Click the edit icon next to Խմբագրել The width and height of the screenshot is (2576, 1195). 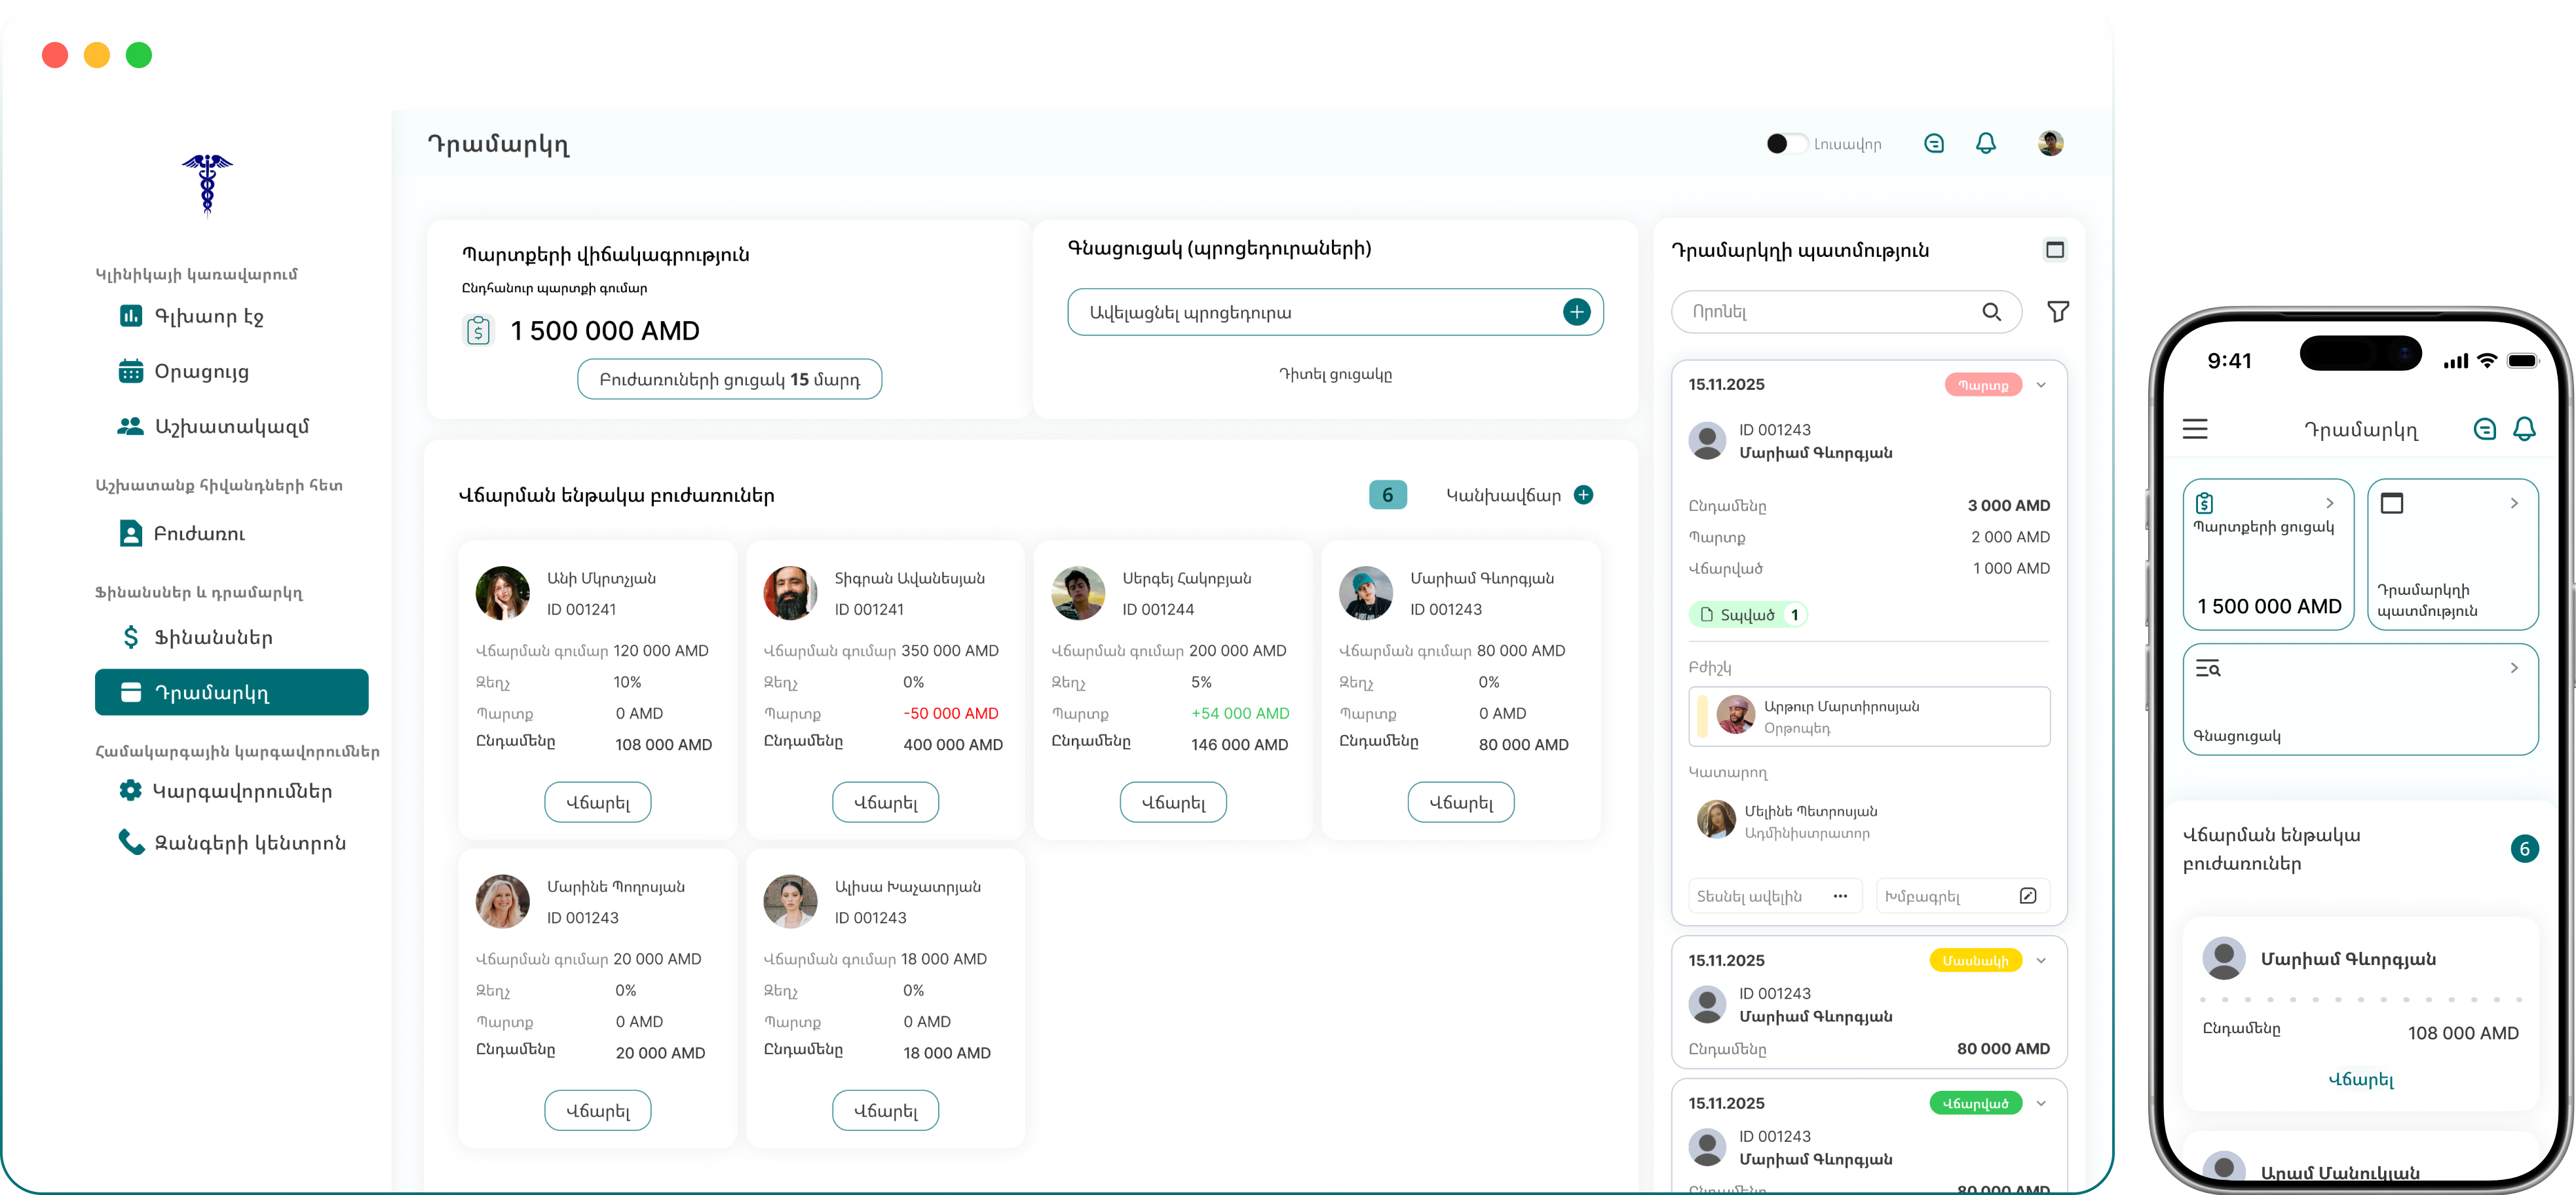tap(2028, 896)
